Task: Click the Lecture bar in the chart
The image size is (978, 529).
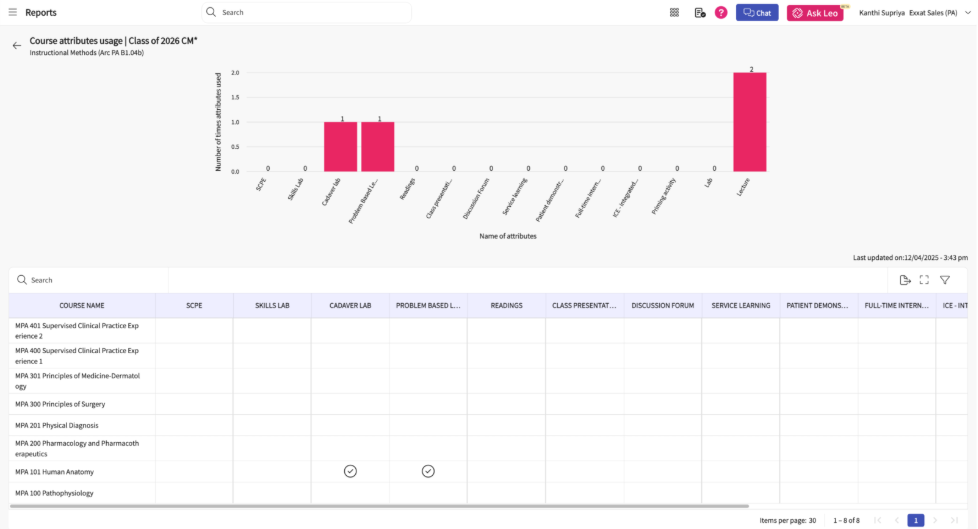Action: (x=750, y=122)
